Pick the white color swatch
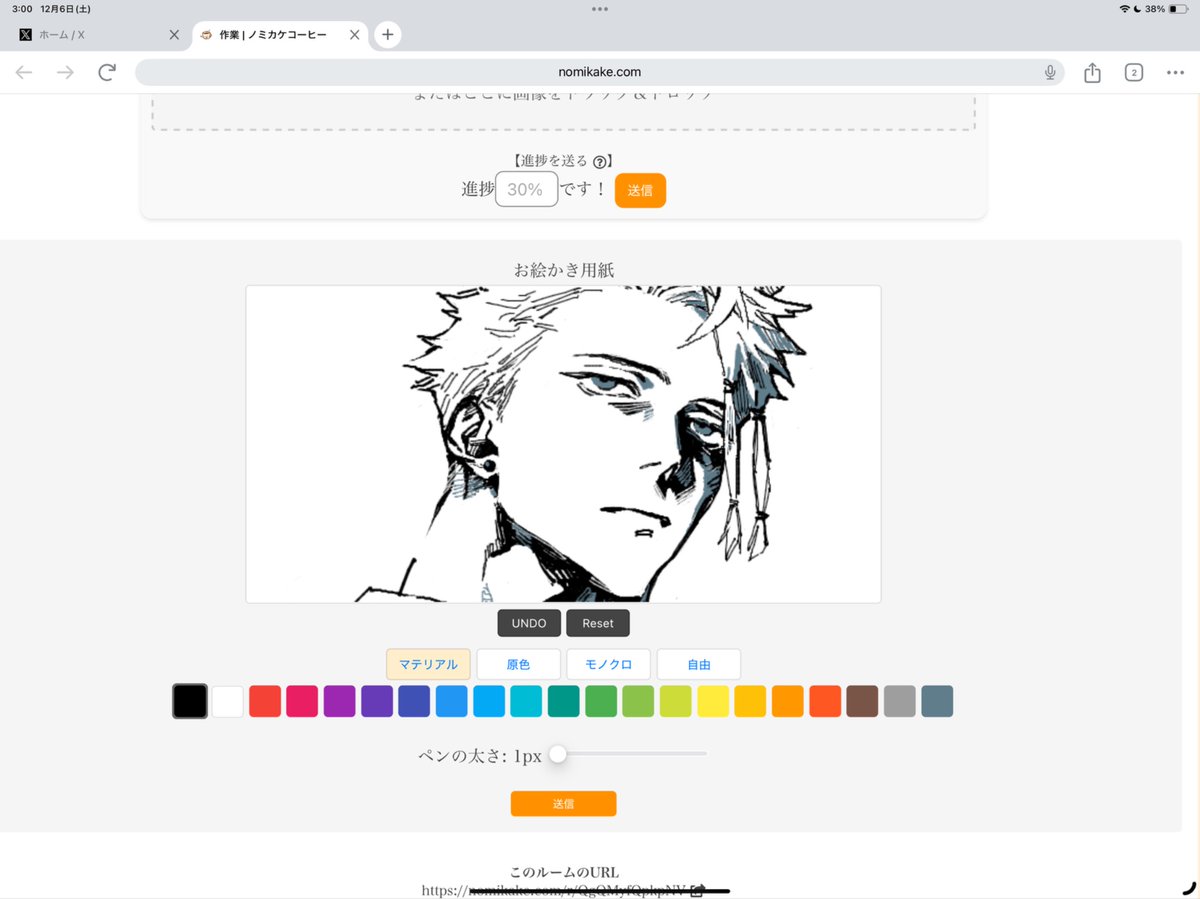The image size is (1200, 899). pyautogui.click(x=228, y=701)
